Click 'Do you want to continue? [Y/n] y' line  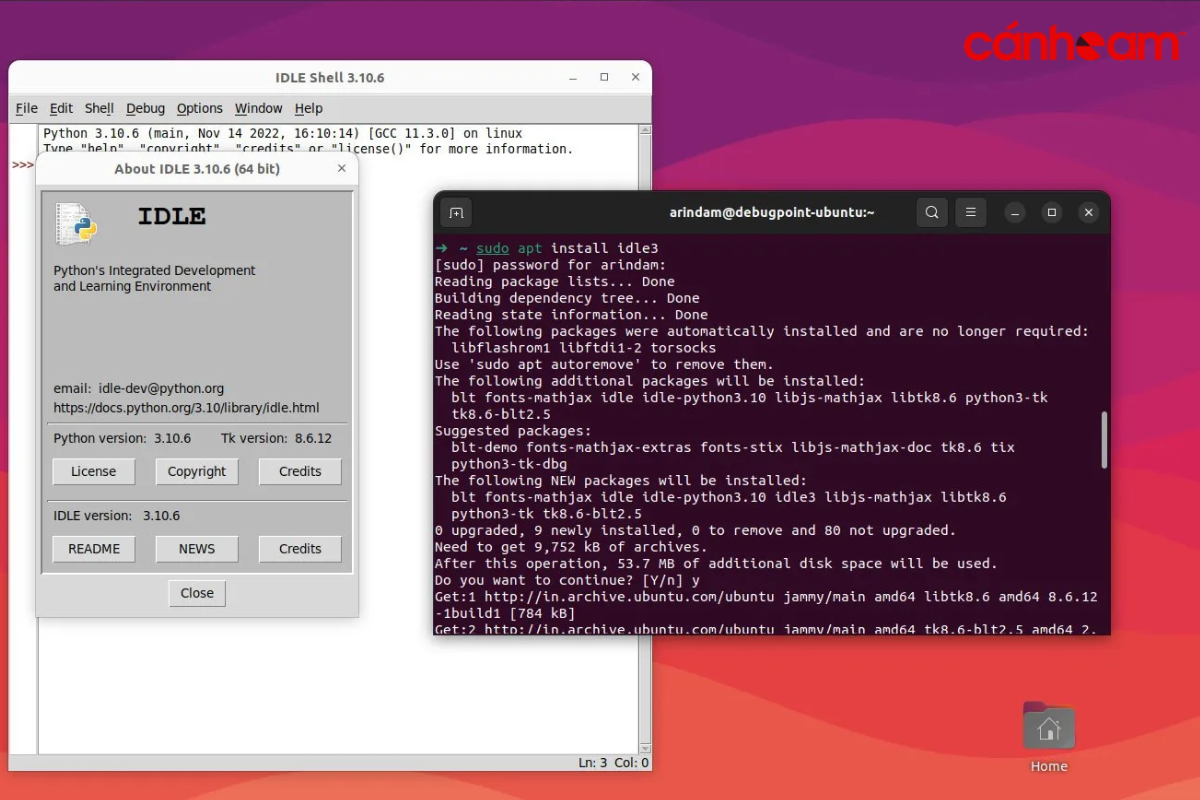[567, 580]
